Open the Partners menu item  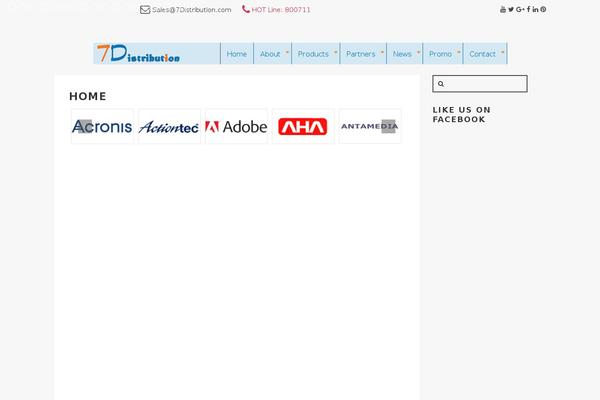360,54
